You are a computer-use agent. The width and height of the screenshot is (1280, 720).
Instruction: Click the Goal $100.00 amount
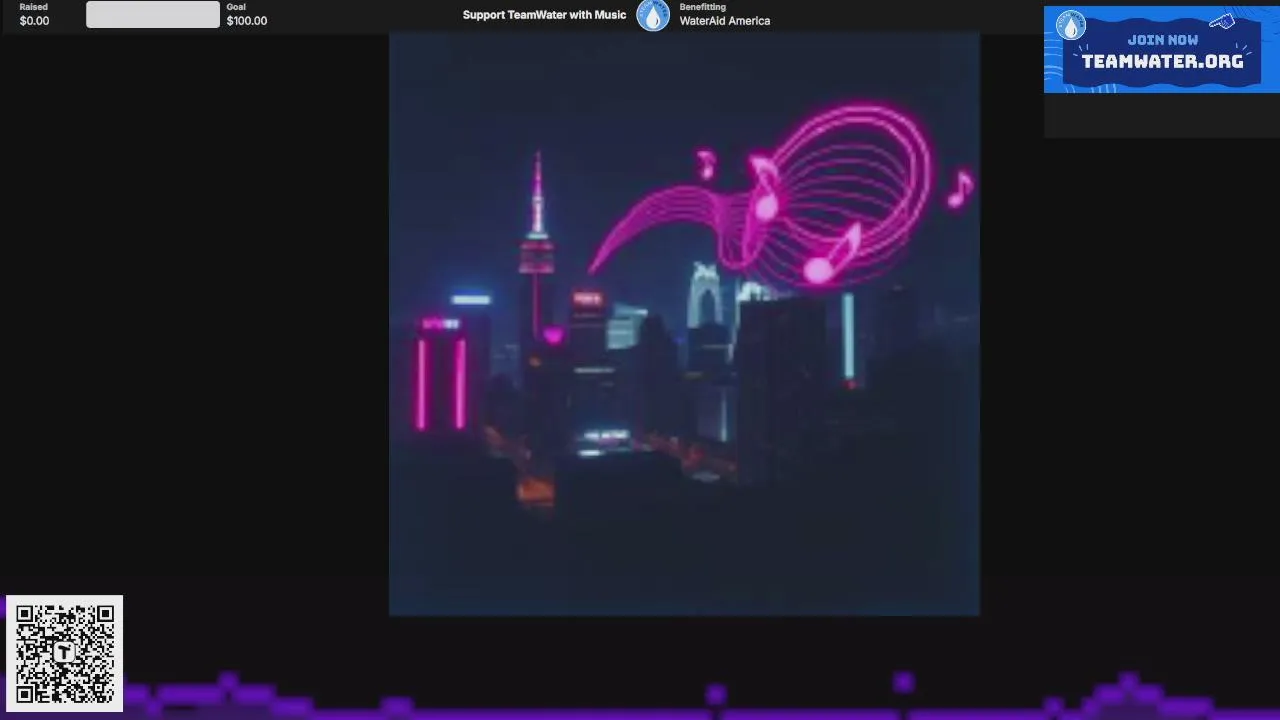pos(247,21)
